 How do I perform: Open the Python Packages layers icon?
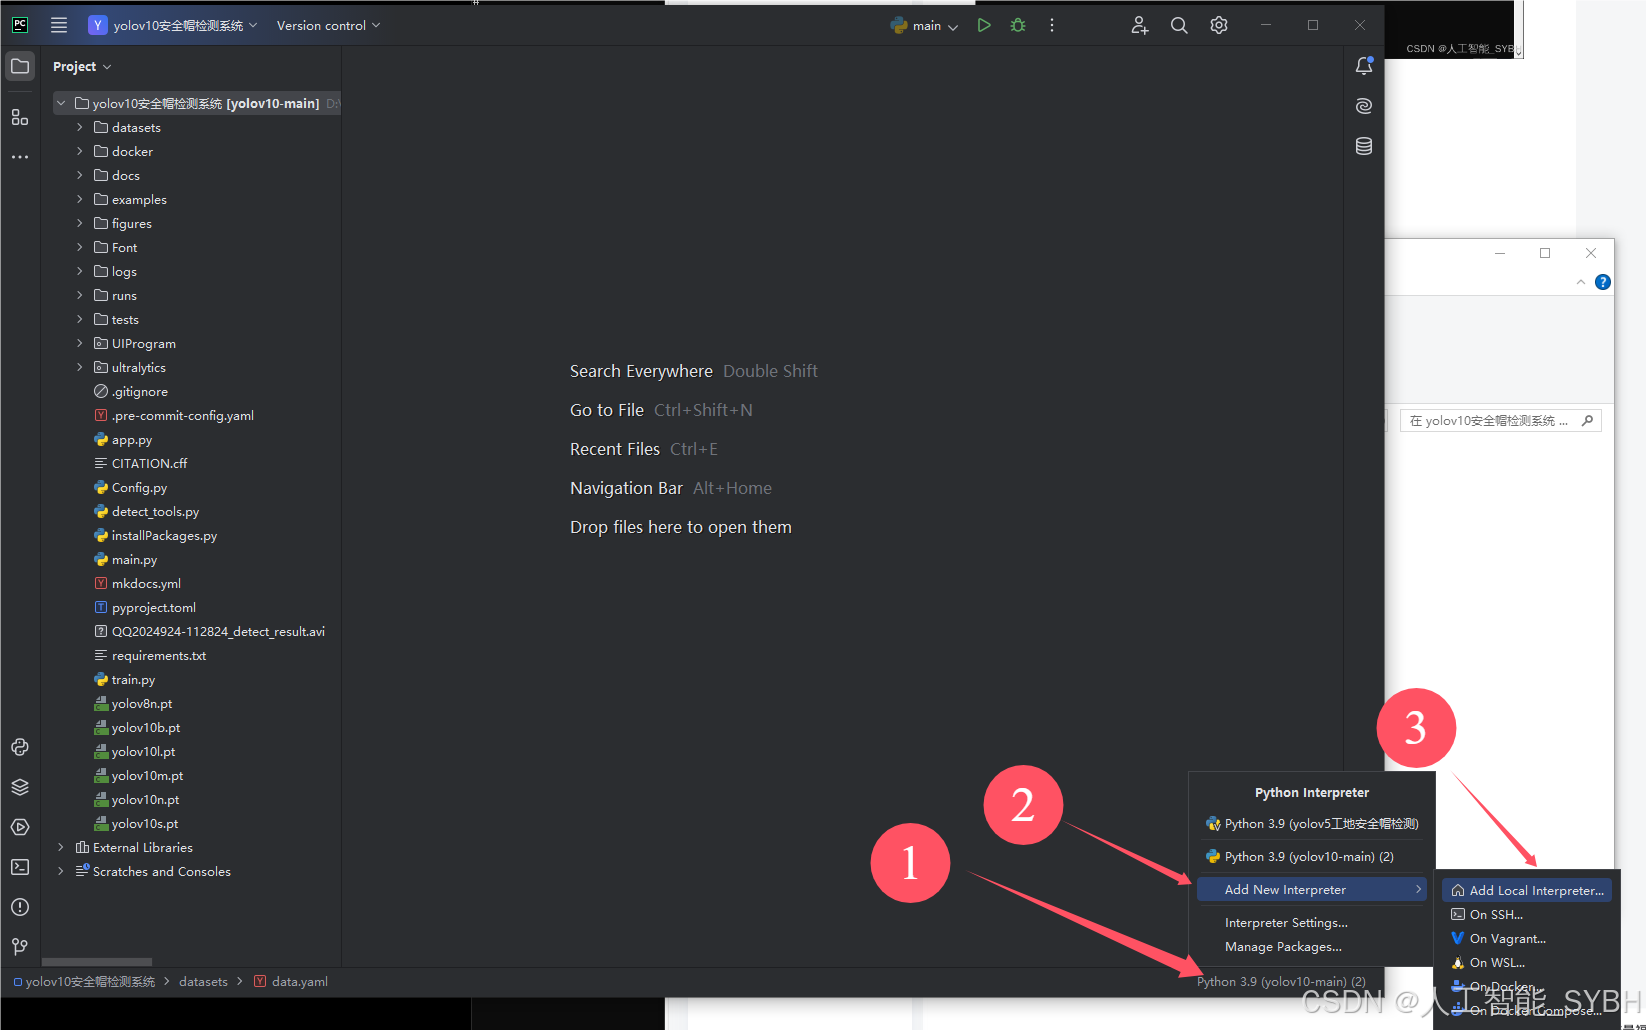(x=20, y=787)
